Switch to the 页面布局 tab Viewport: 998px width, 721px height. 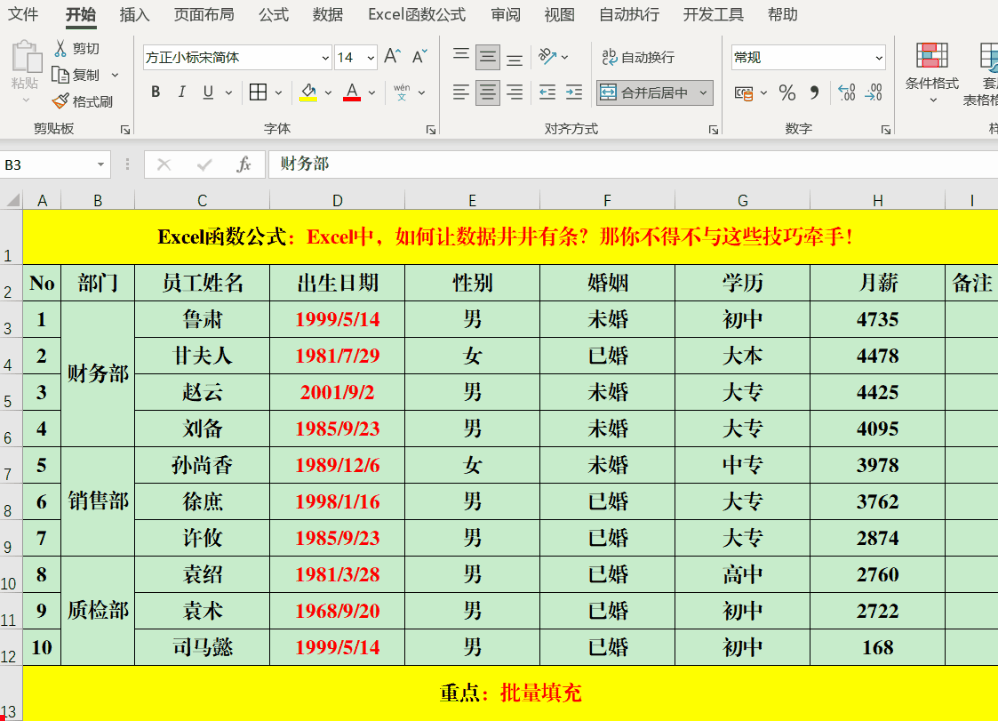204,15
